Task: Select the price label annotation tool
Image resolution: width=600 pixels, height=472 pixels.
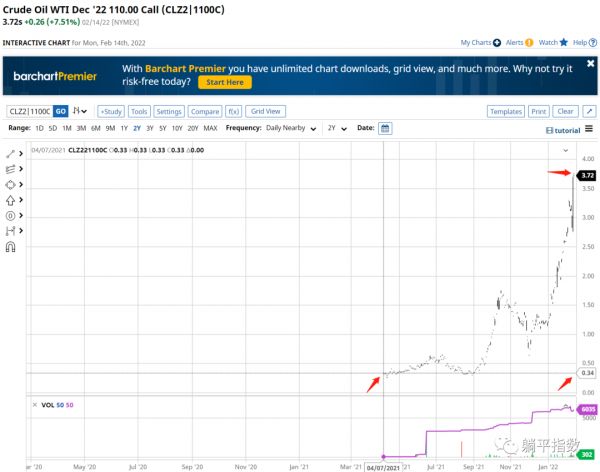Action: [11, 215]
